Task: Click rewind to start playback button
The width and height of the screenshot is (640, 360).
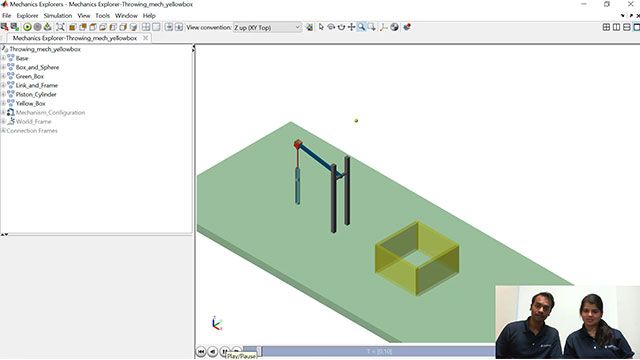Action: coord(201,351)
